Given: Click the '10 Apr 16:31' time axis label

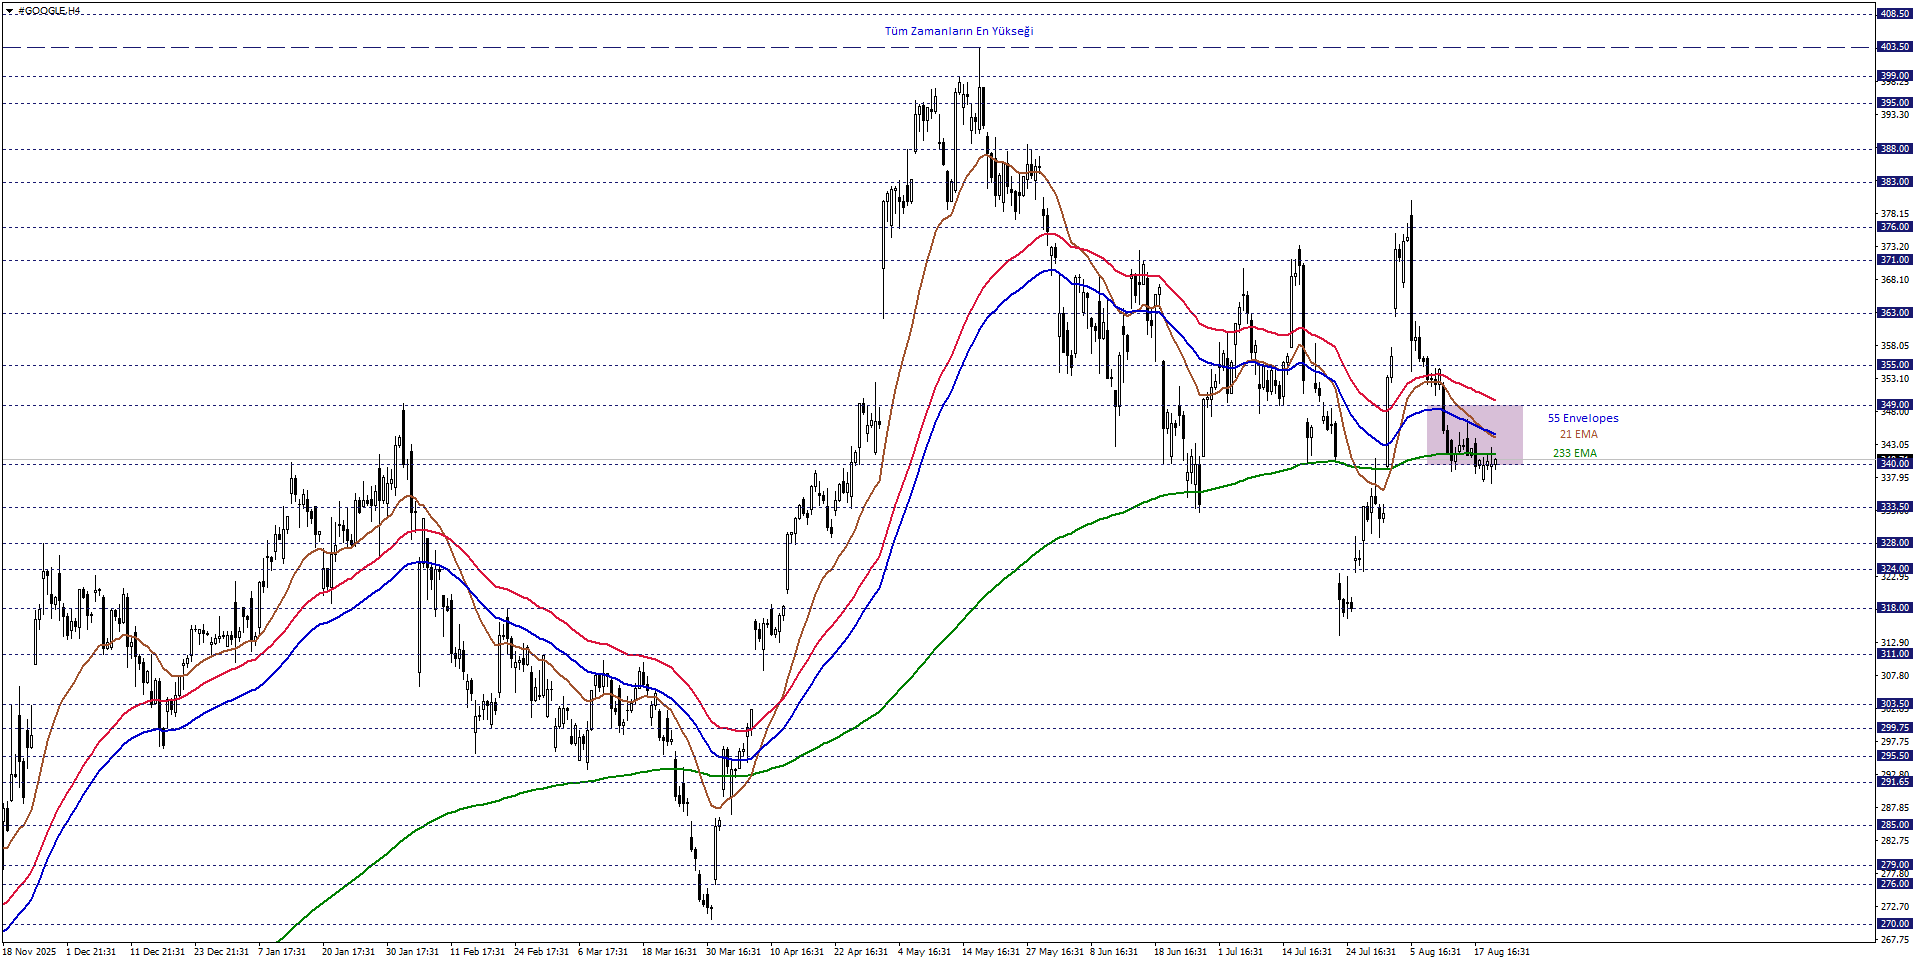Looking at the screenshot, I should pos(797,952).
